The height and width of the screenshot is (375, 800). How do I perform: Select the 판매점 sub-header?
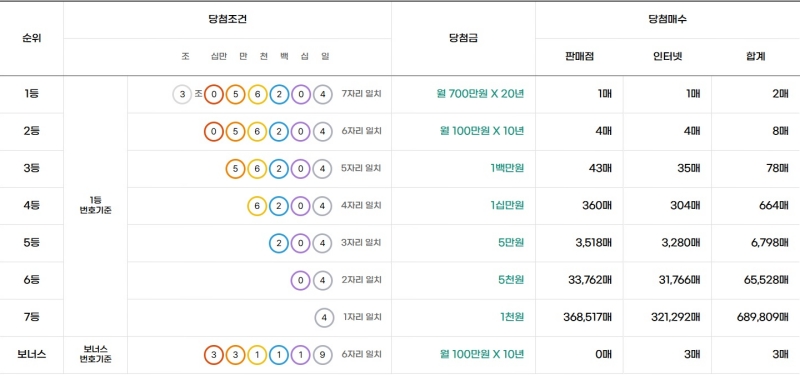pos(580,57)
